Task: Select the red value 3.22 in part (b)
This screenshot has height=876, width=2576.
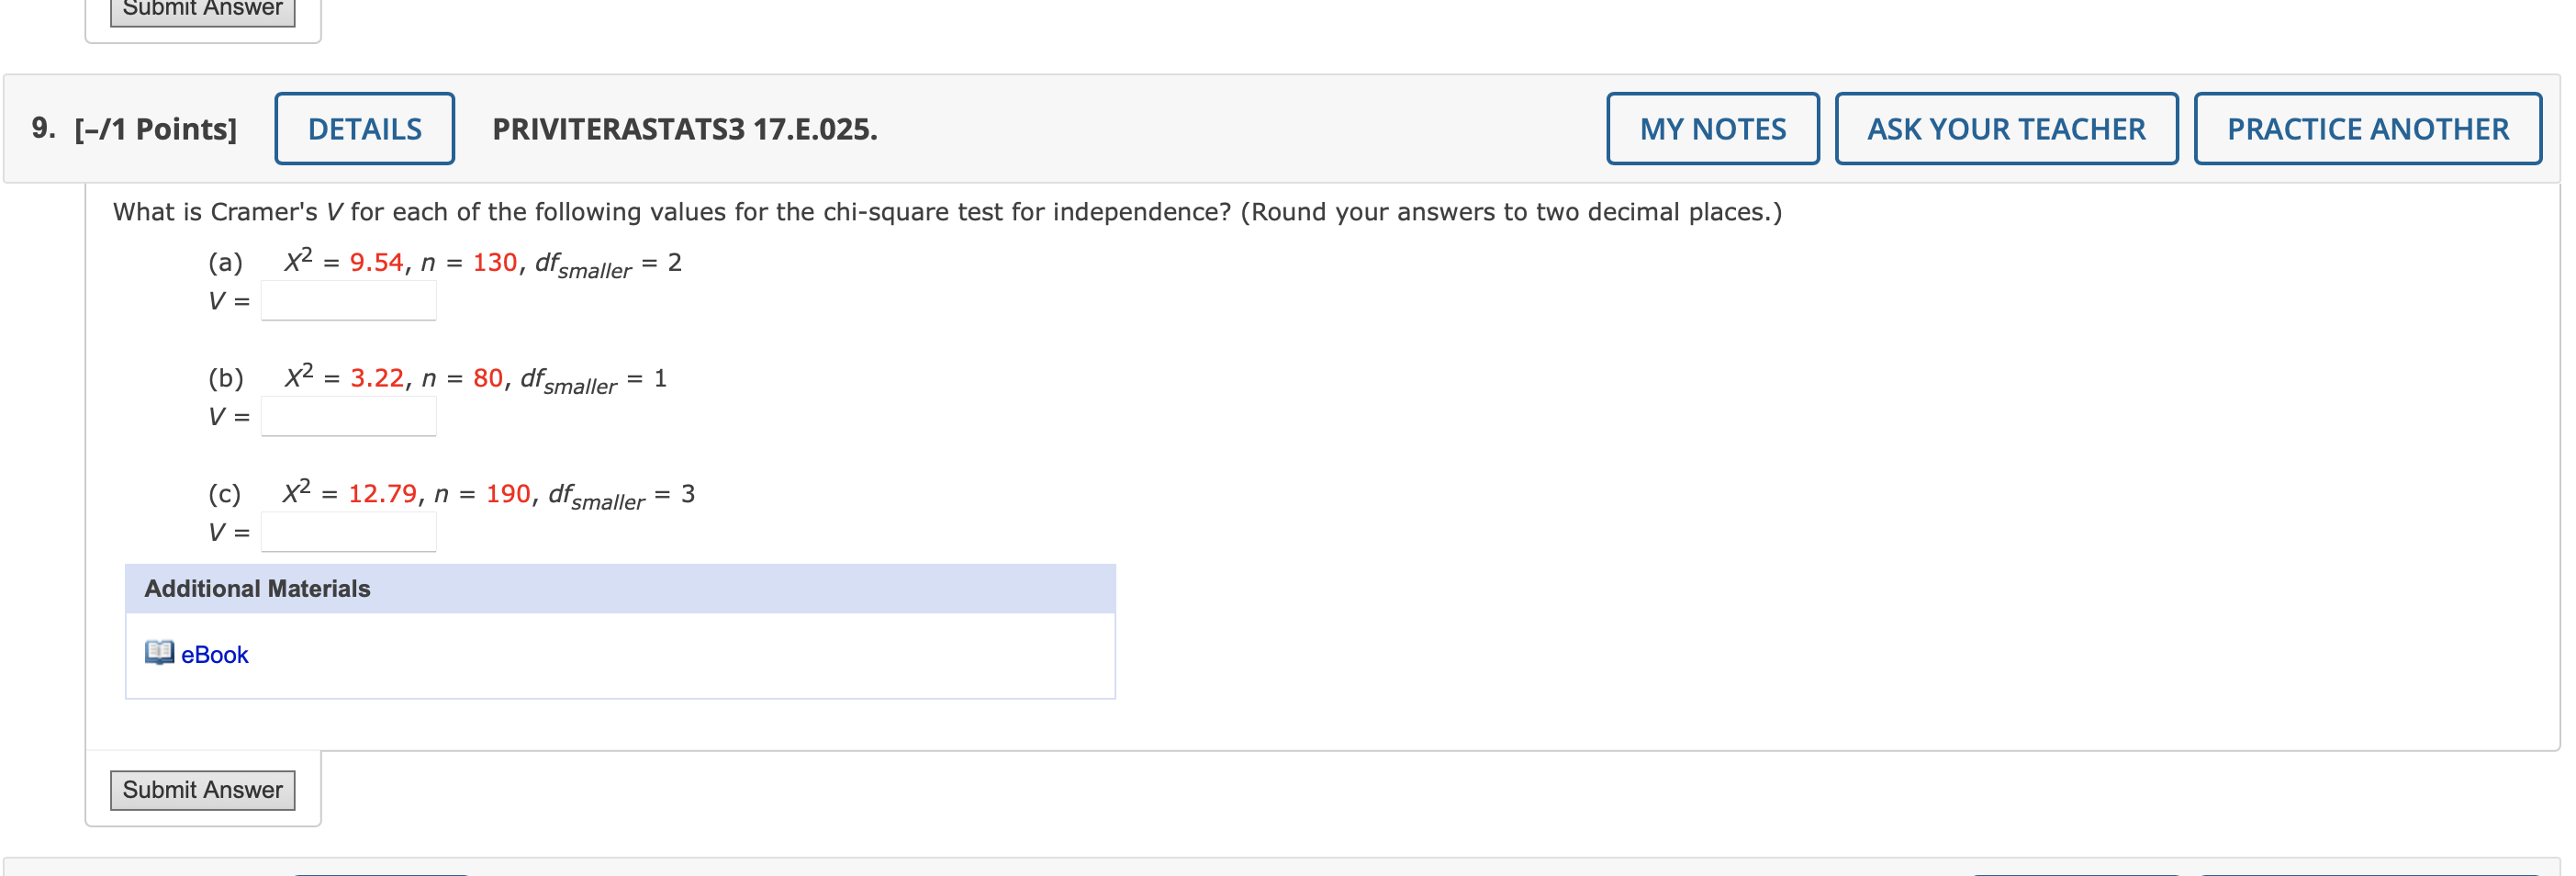Action: tap(378, 378)
